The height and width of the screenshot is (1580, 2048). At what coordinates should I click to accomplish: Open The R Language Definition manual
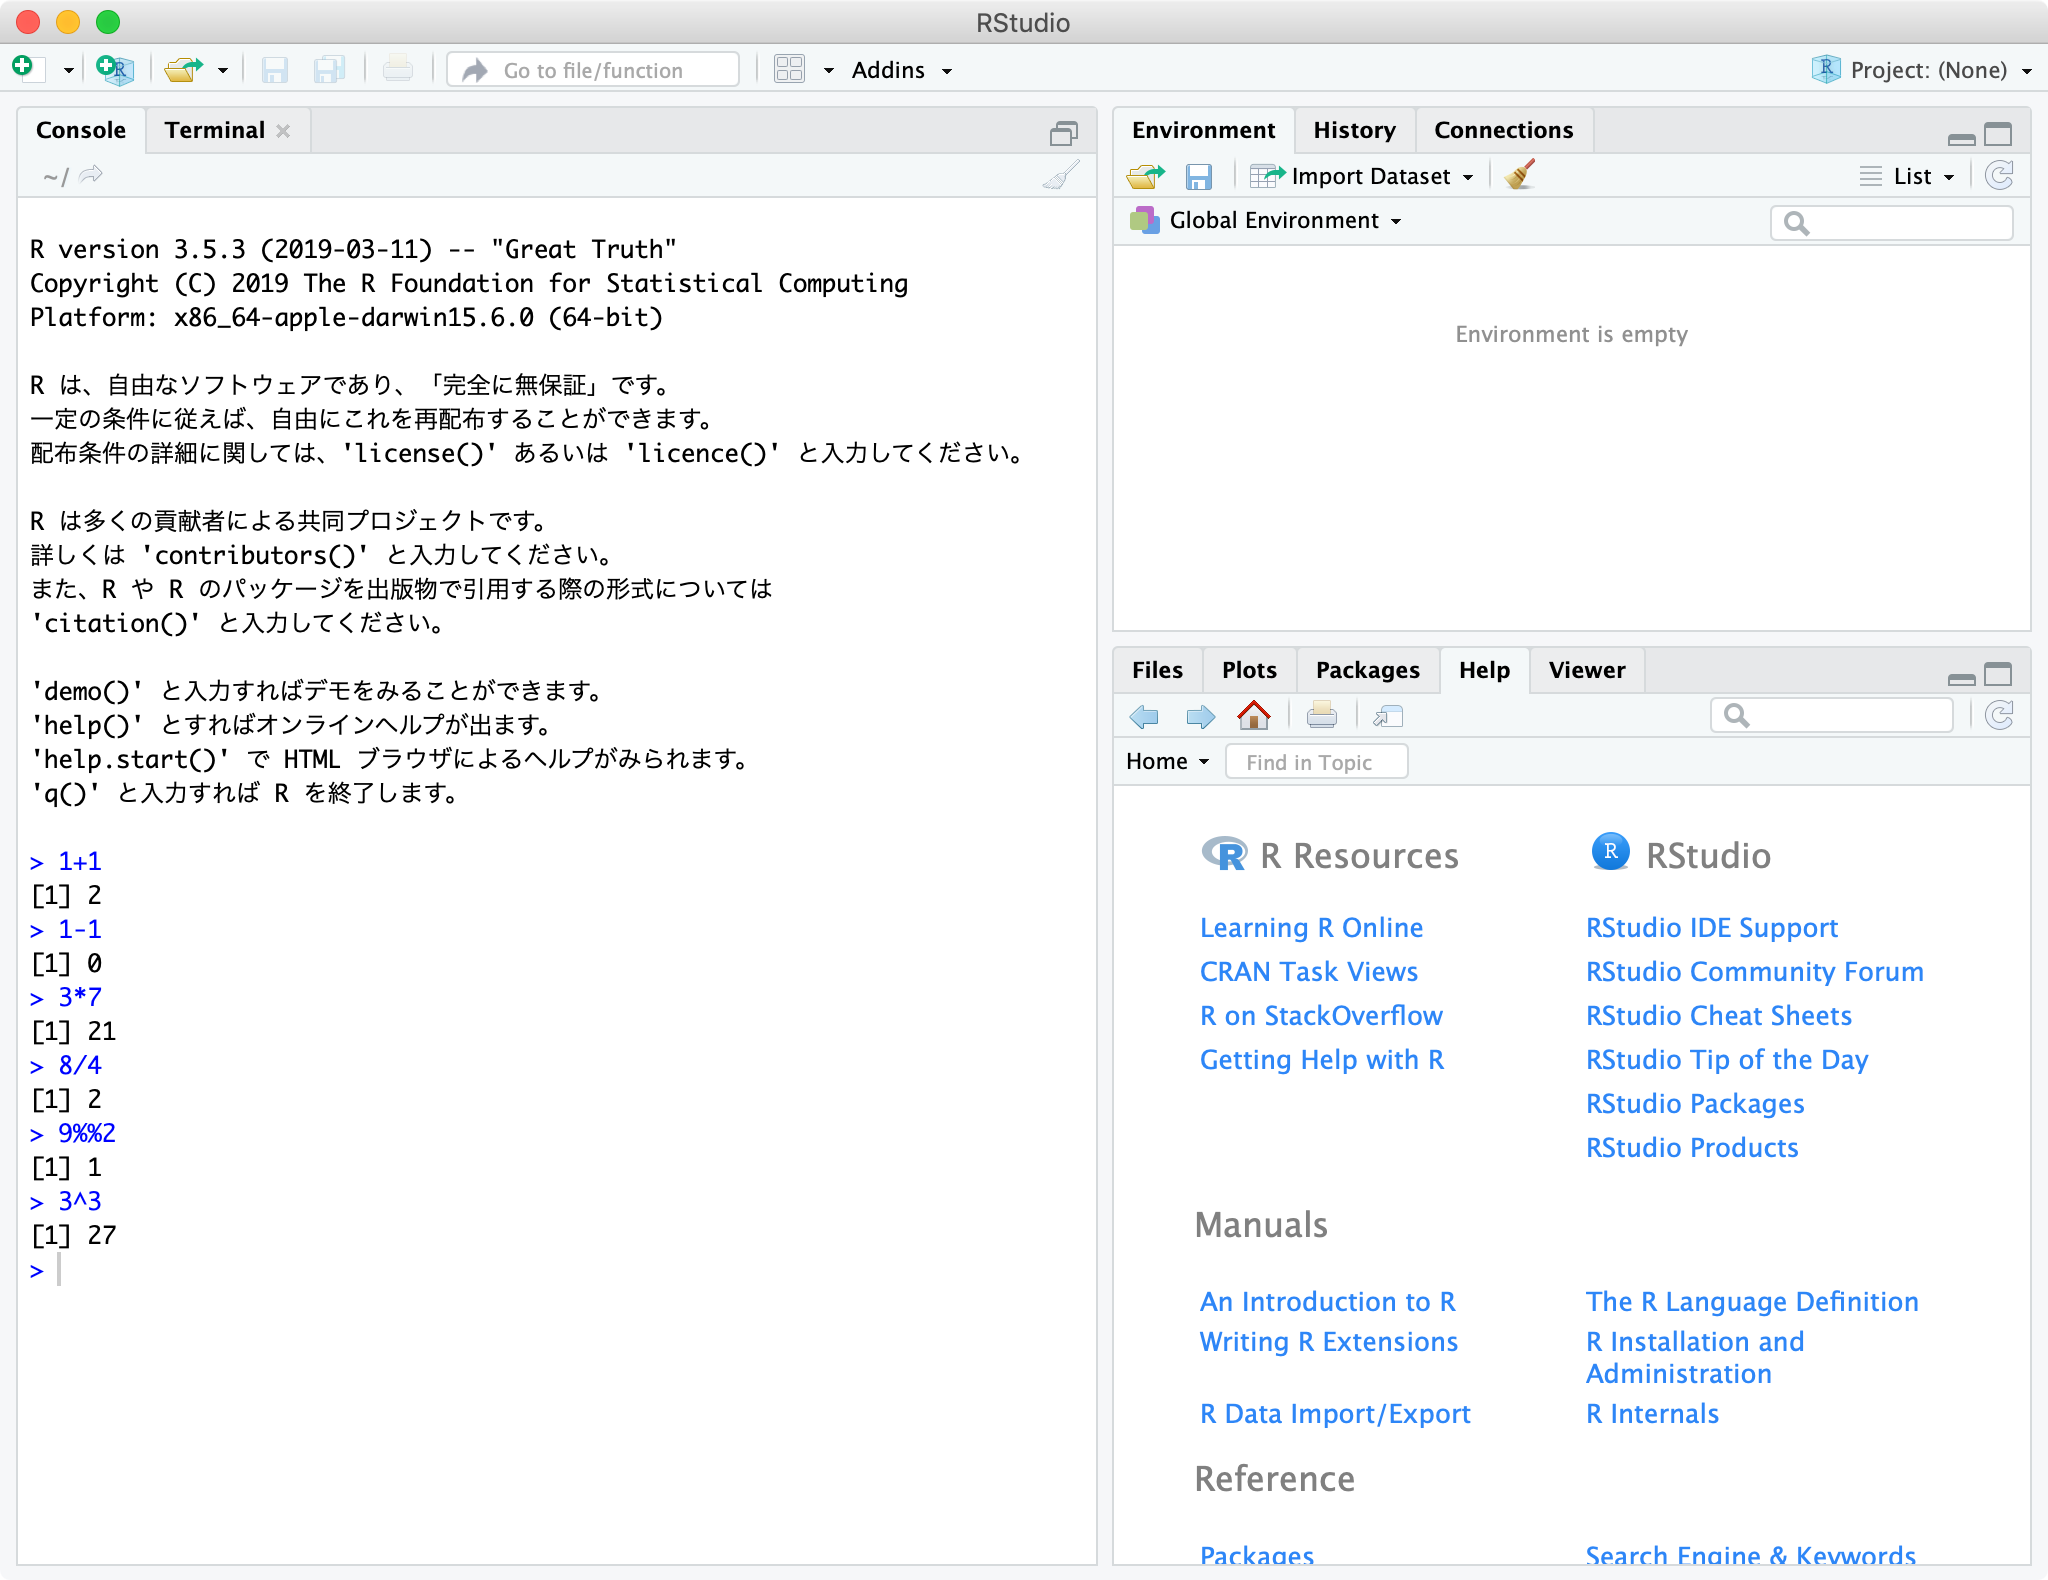pyautogui.click(x=1752, y=1302)
